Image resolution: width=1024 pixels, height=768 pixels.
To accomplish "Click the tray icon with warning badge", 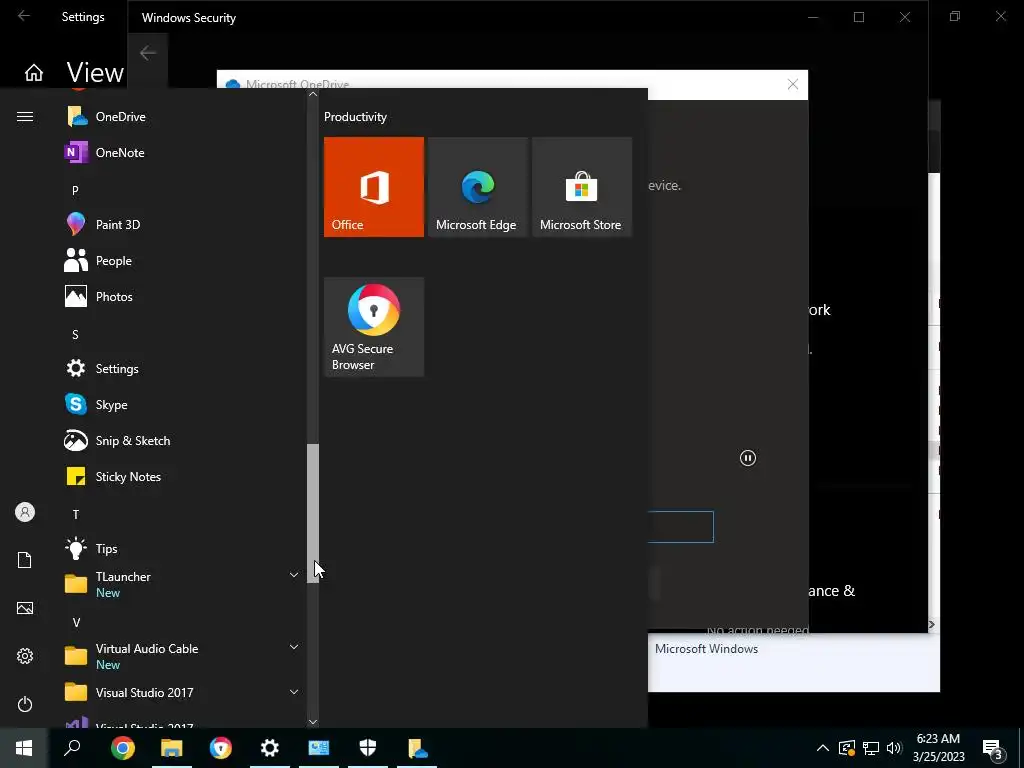I will [x=847, y=748].
